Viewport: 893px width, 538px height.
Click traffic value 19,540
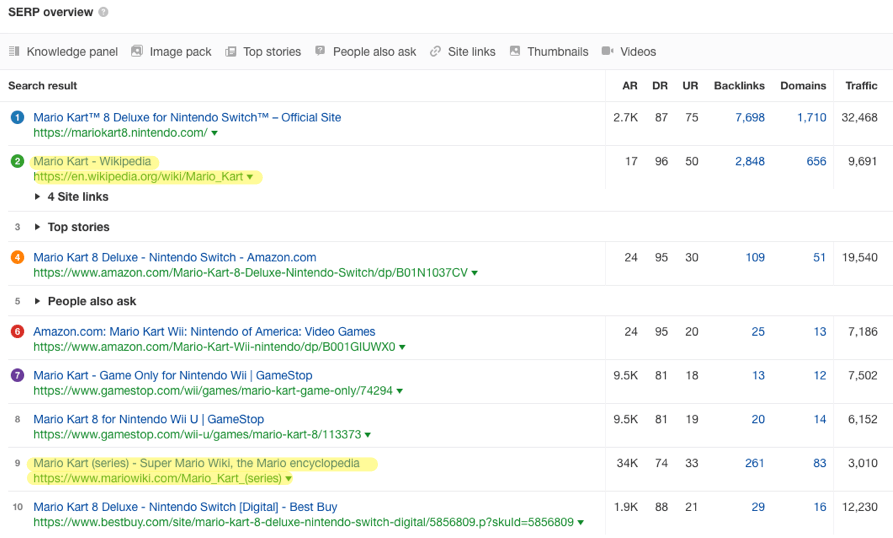pos(859,257)
